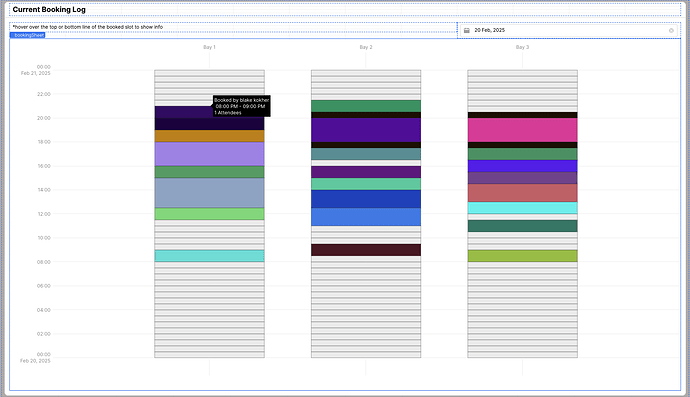Select Bay 2 large purple 18:00–20:00 slot
The image size is (690, 397).
point(366,130)
